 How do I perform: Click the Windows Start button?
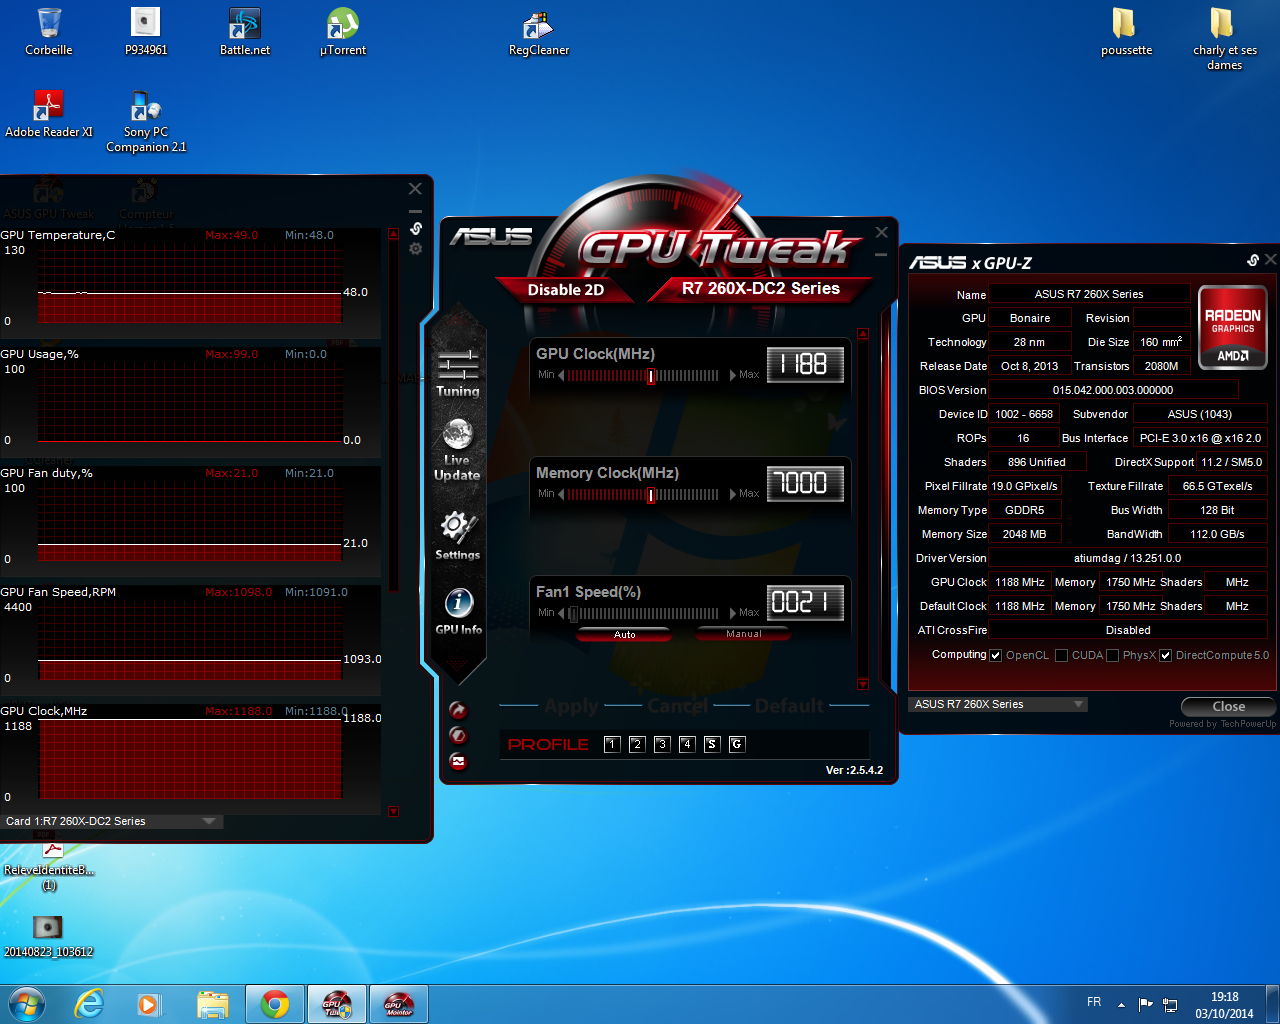click(x=27, y=1004)
